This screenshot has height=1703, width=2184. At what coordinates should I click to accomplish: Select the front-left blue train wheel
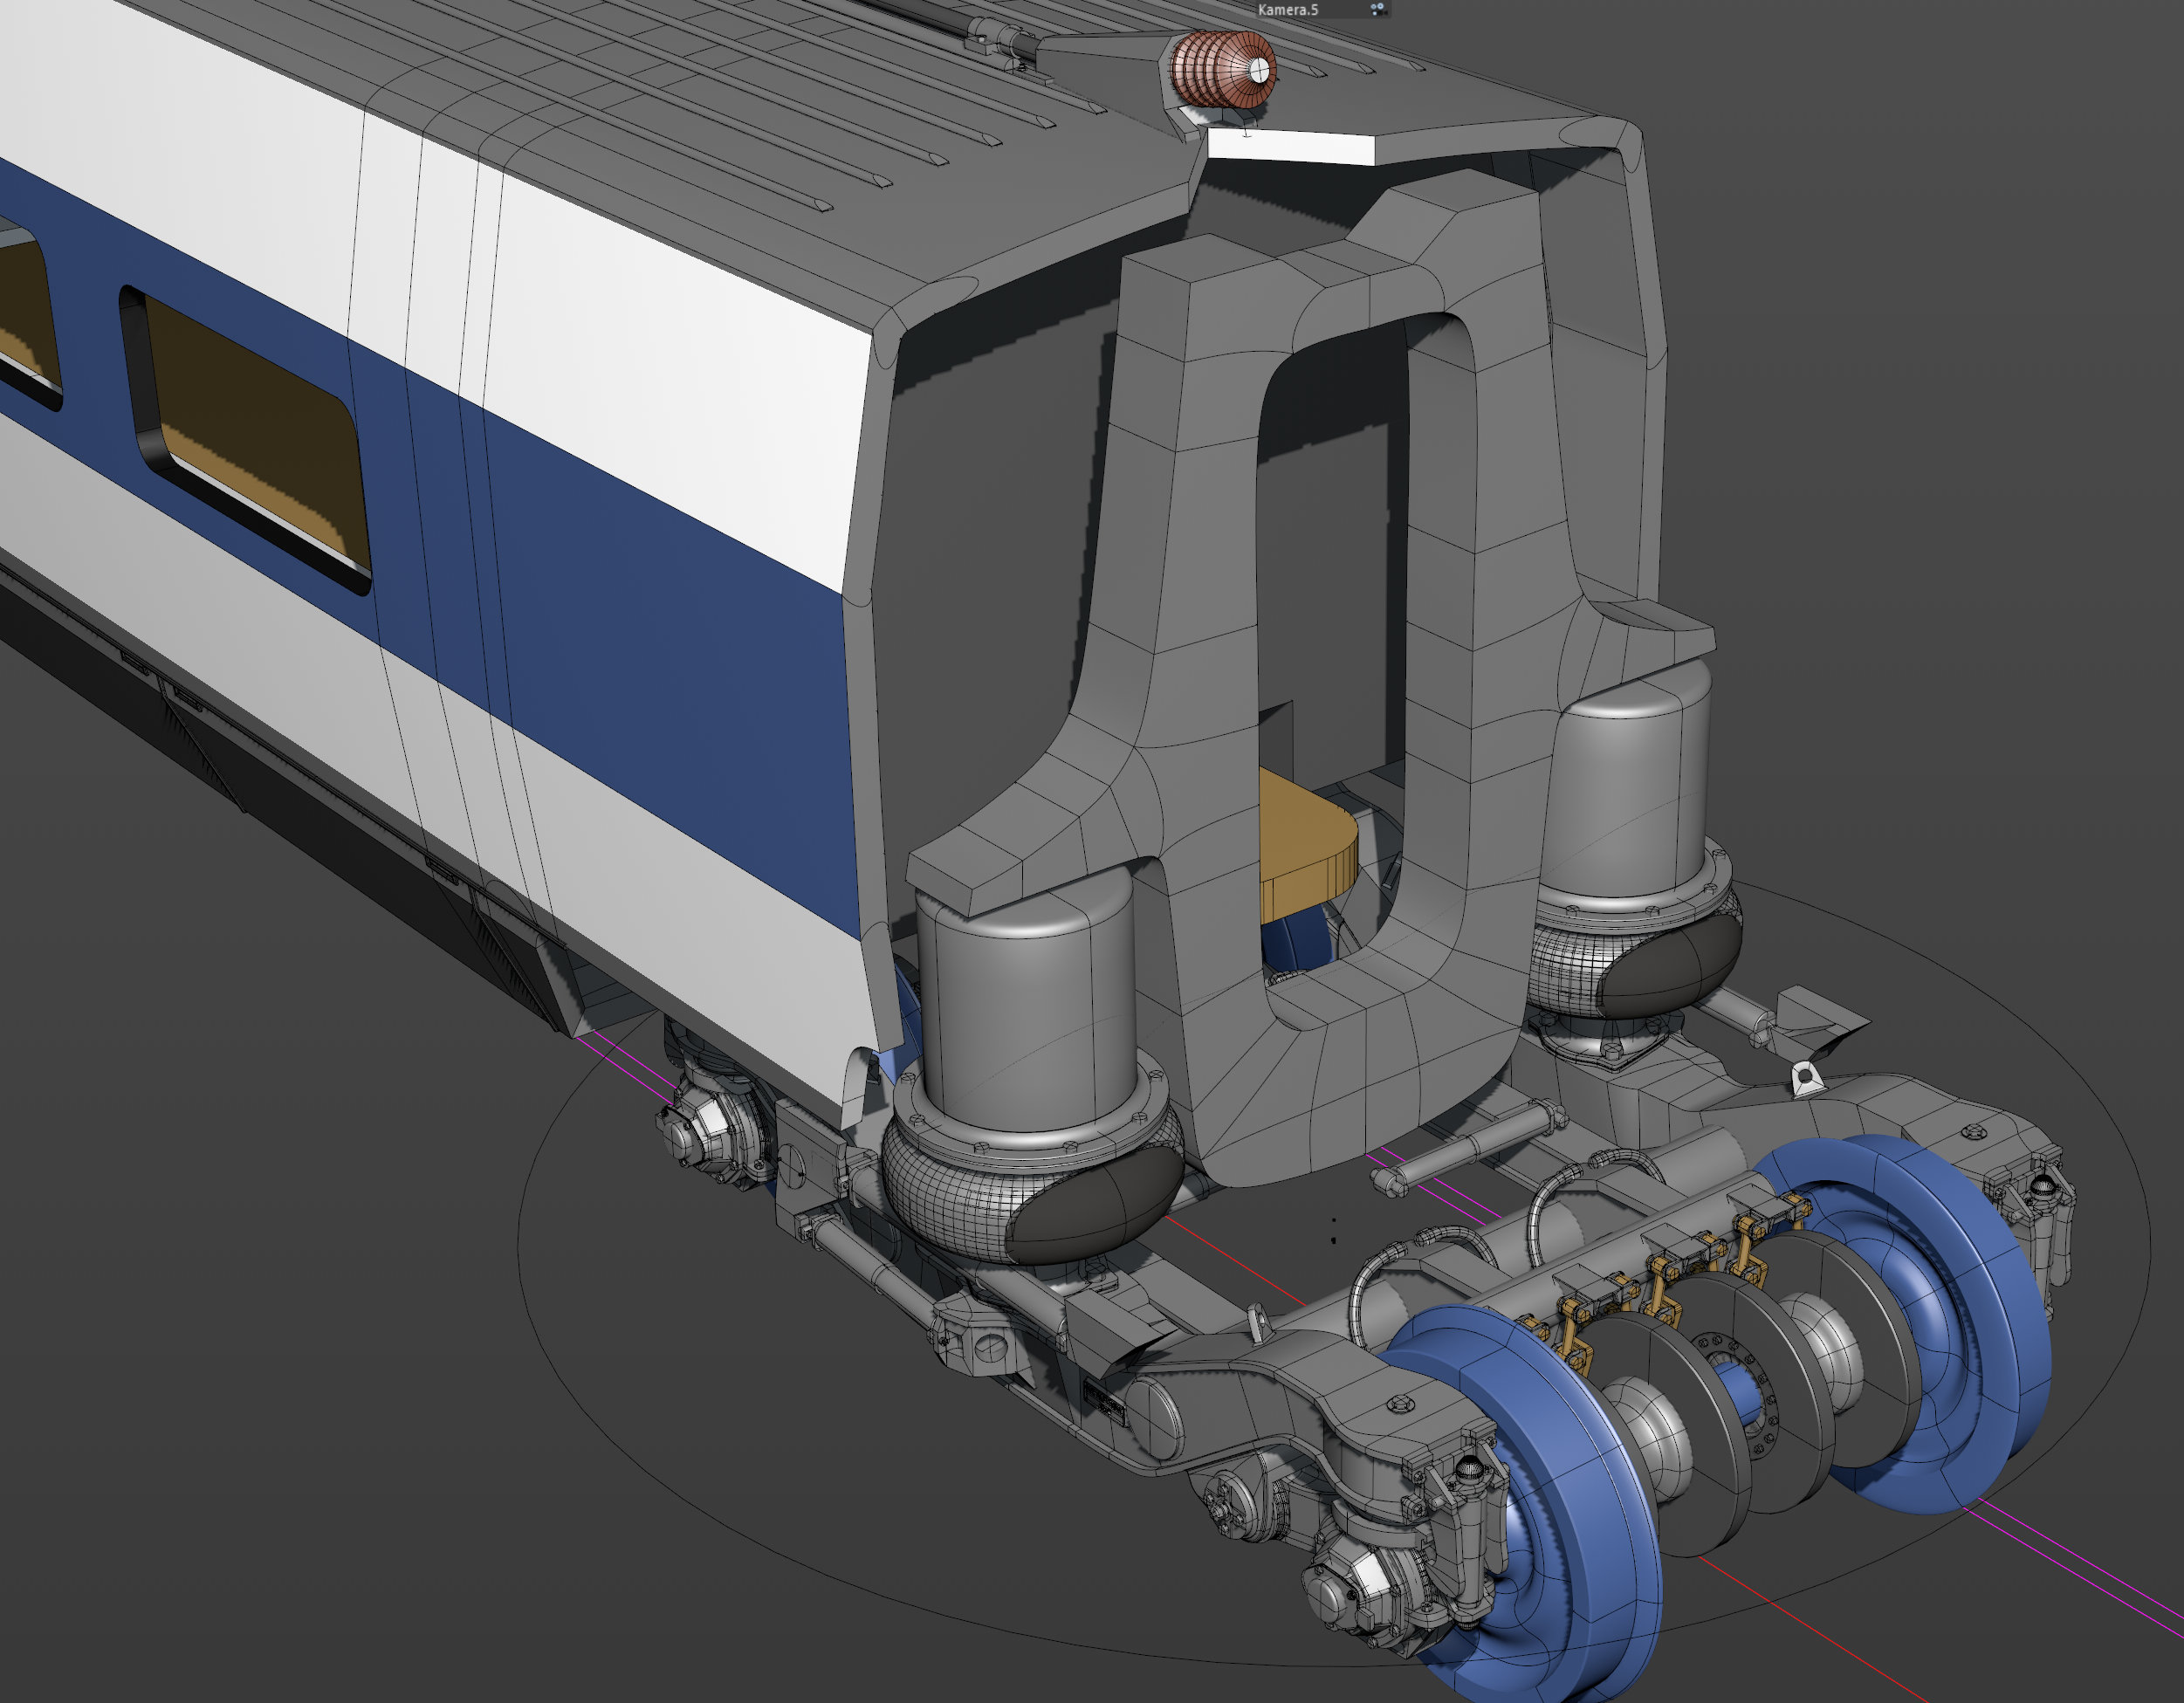tap(1530, 1500)
